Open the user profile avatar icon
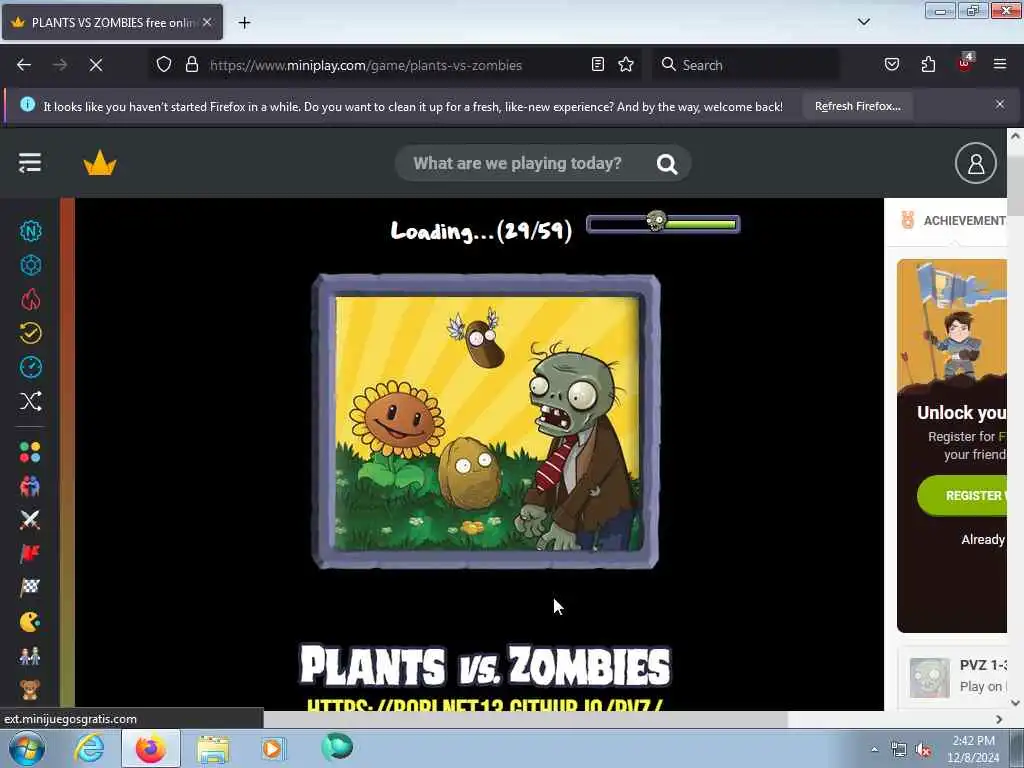The width and height of the screenshot is (1024, 768). pyautogui.click(x=975, y=163)
